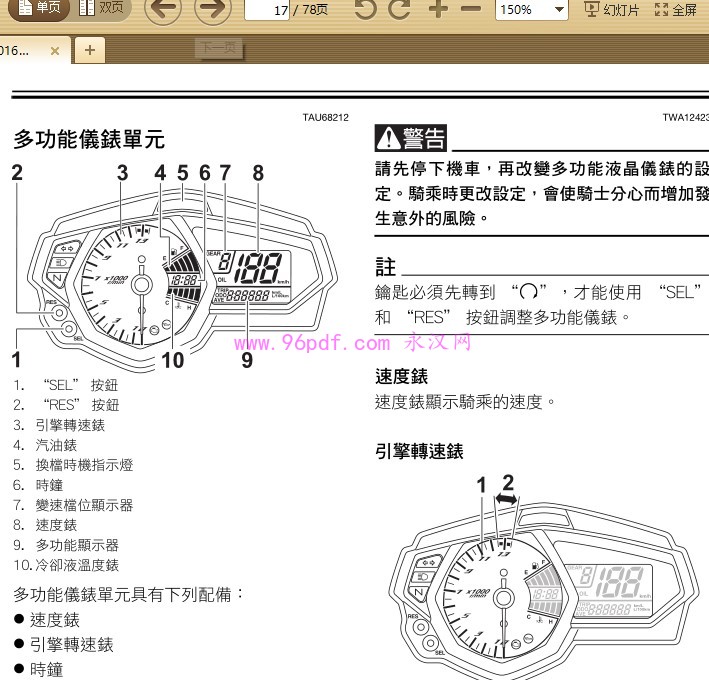This screenshot has width=709, height=680.
Task: Select the open document tab
Action: [20, 49]
